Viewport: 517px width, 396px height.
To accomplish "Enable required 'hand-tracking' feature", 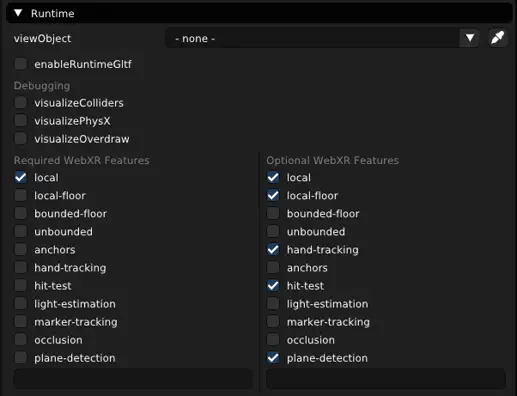I will pos(21,267).
